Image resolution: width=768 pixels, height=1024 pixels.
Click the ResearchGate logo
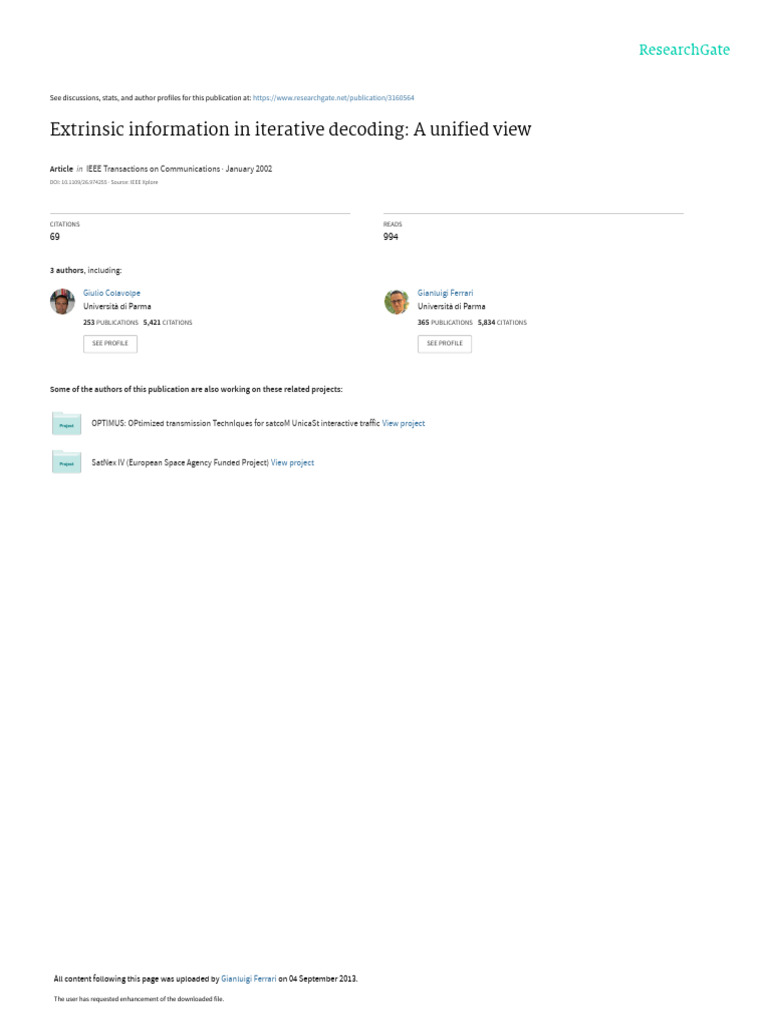(x=684, y=50)
